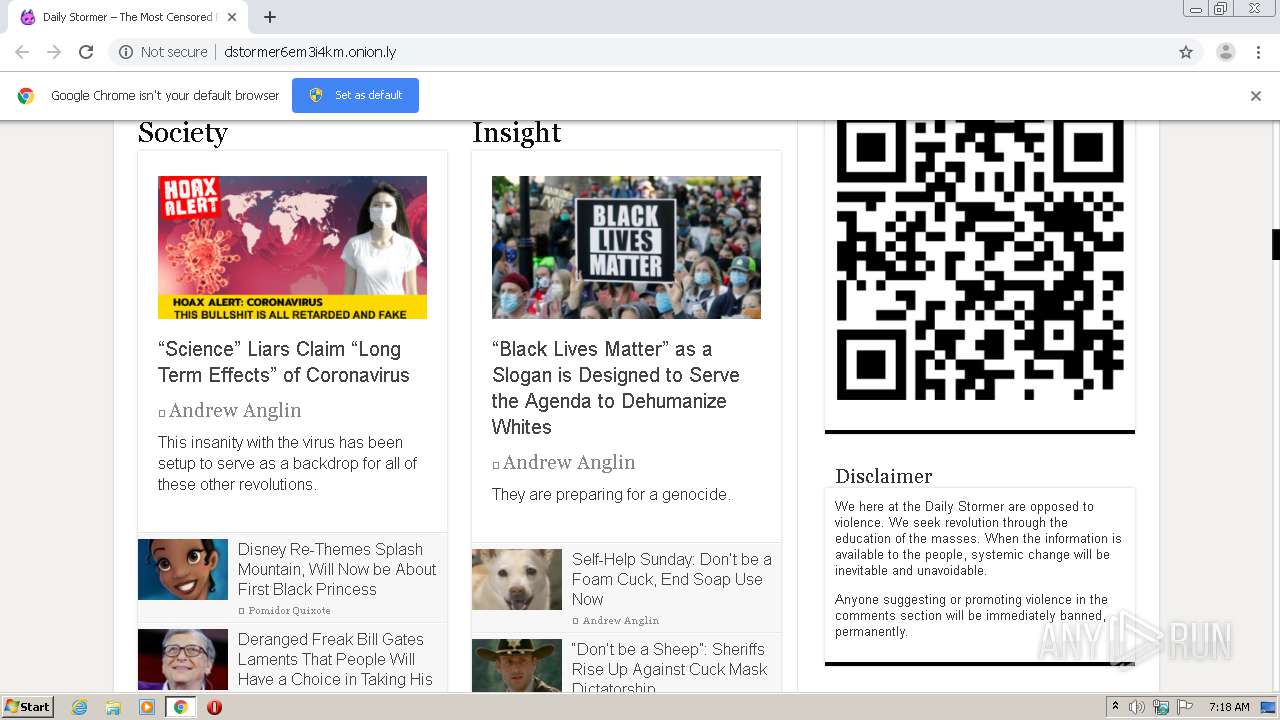This screenshot has width=1280, height=720.
Task: Click the Disclaimer heading
Action: coord(884,476)
